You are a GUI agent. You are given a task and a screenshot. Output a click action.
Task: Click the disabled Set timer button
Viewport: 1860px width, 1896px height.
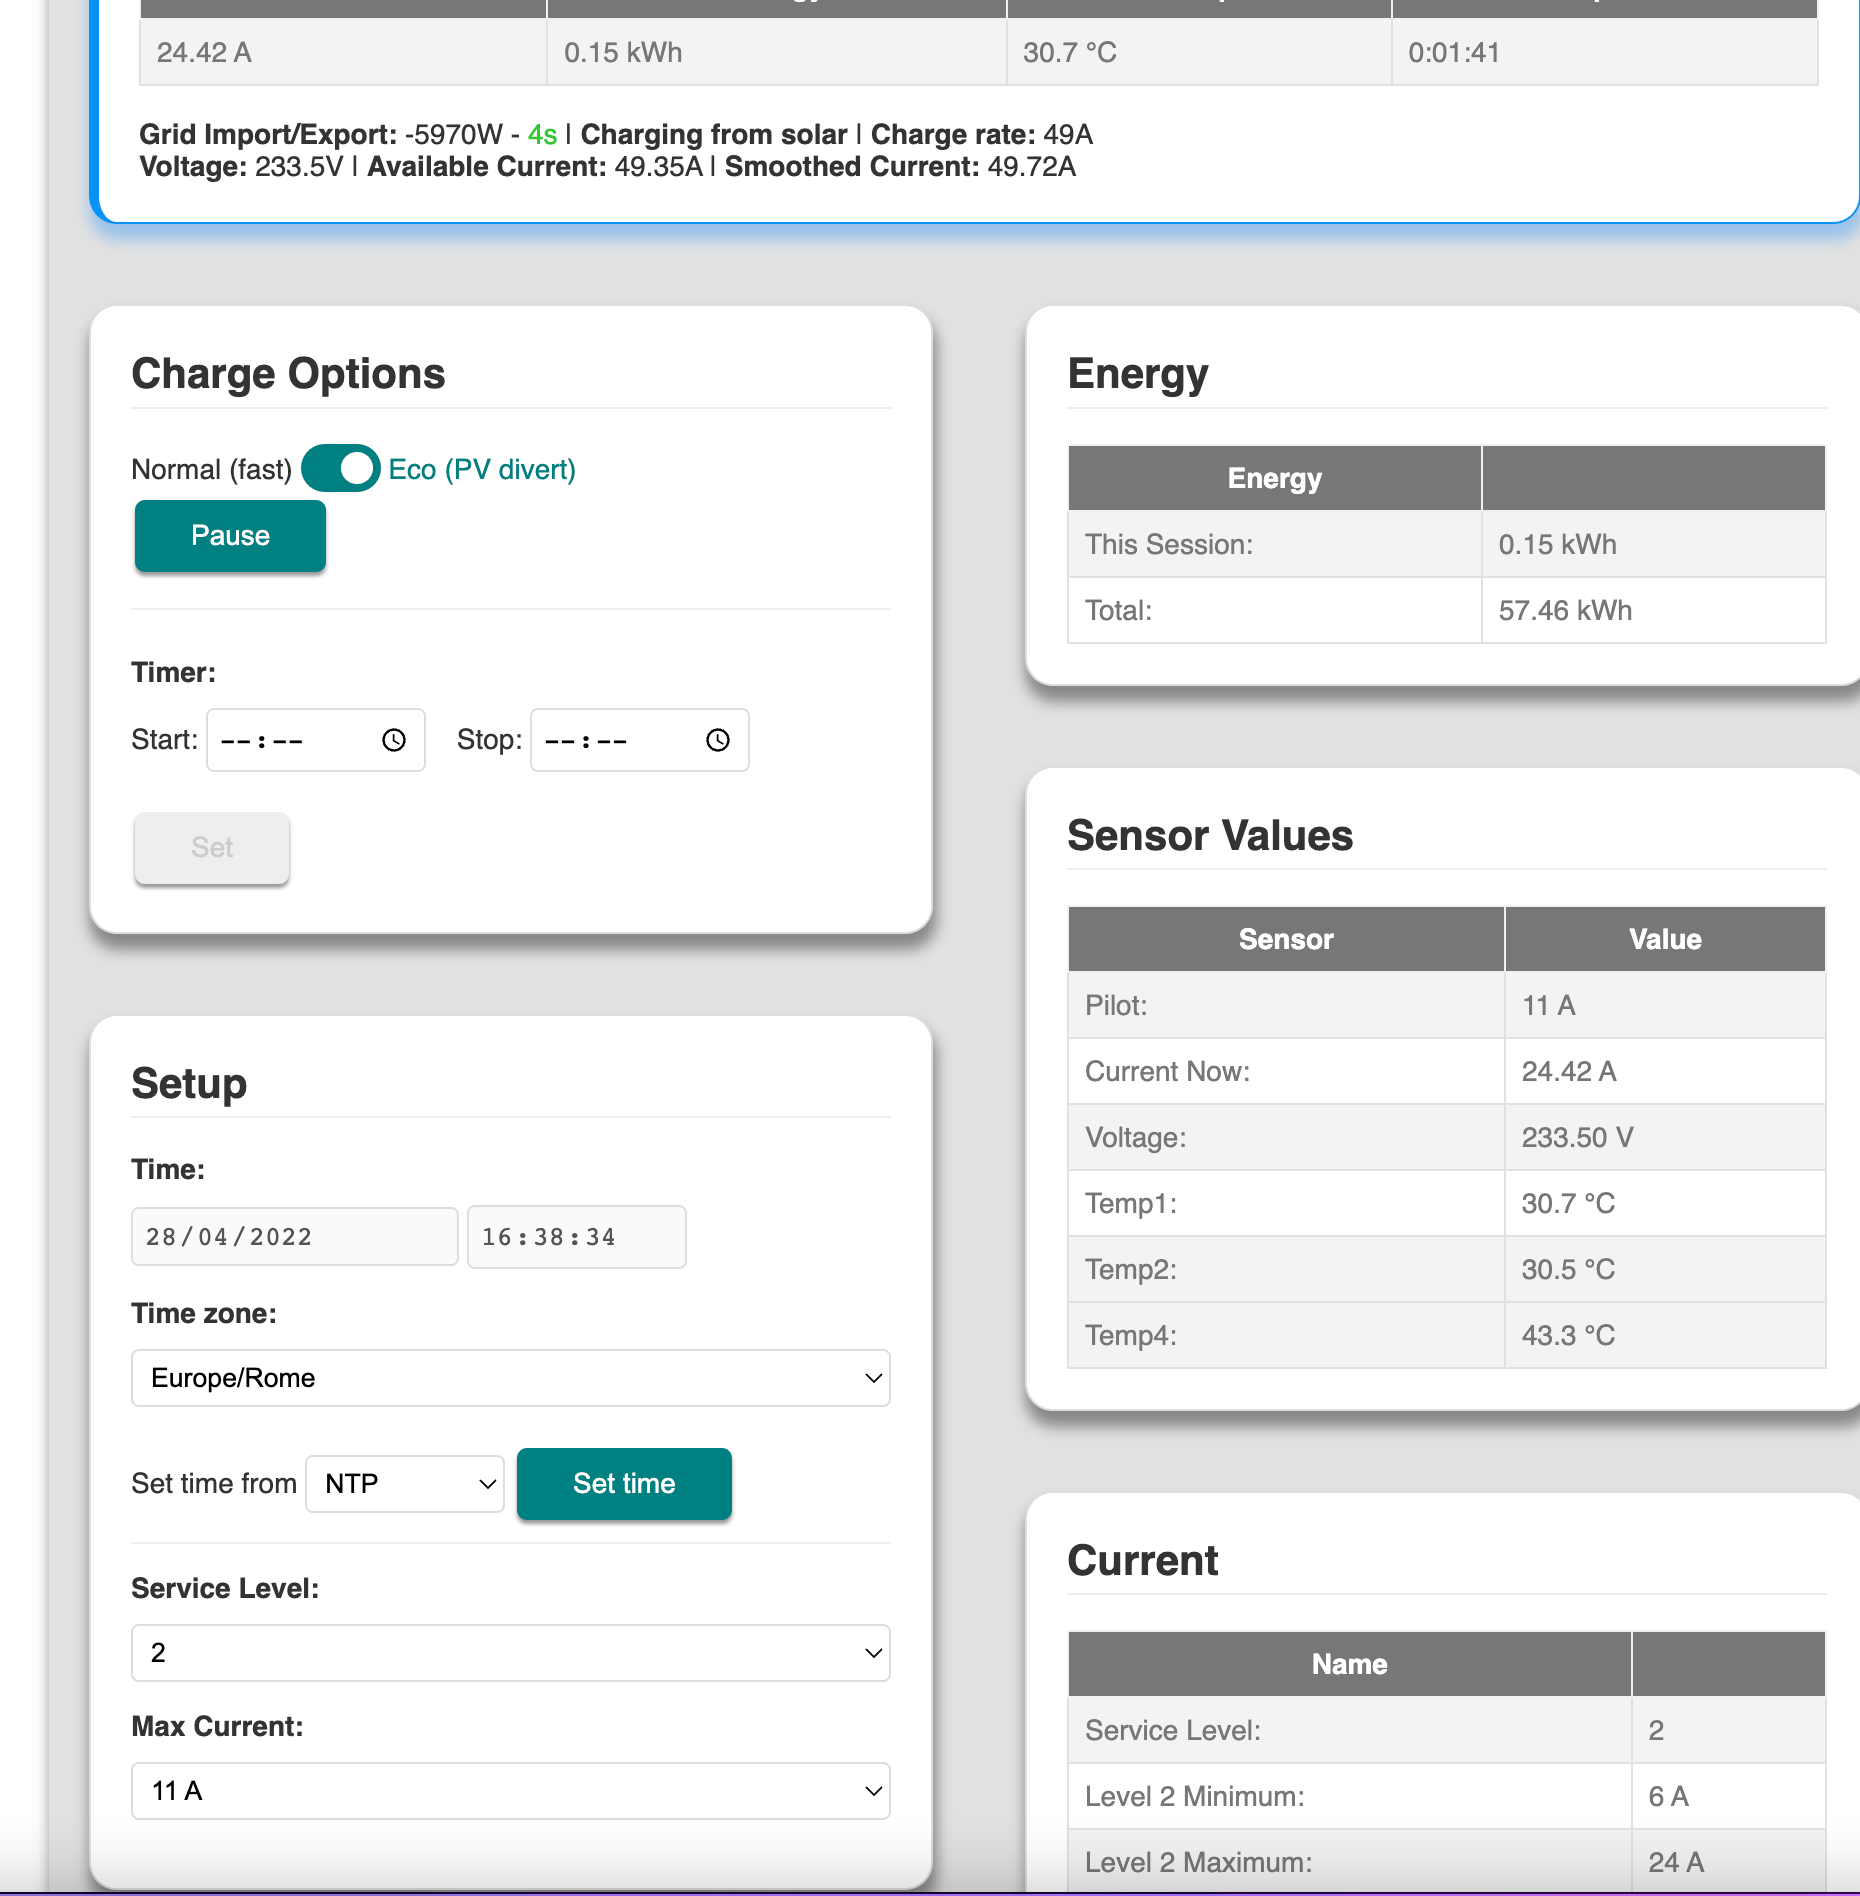[x=211, y=848]
